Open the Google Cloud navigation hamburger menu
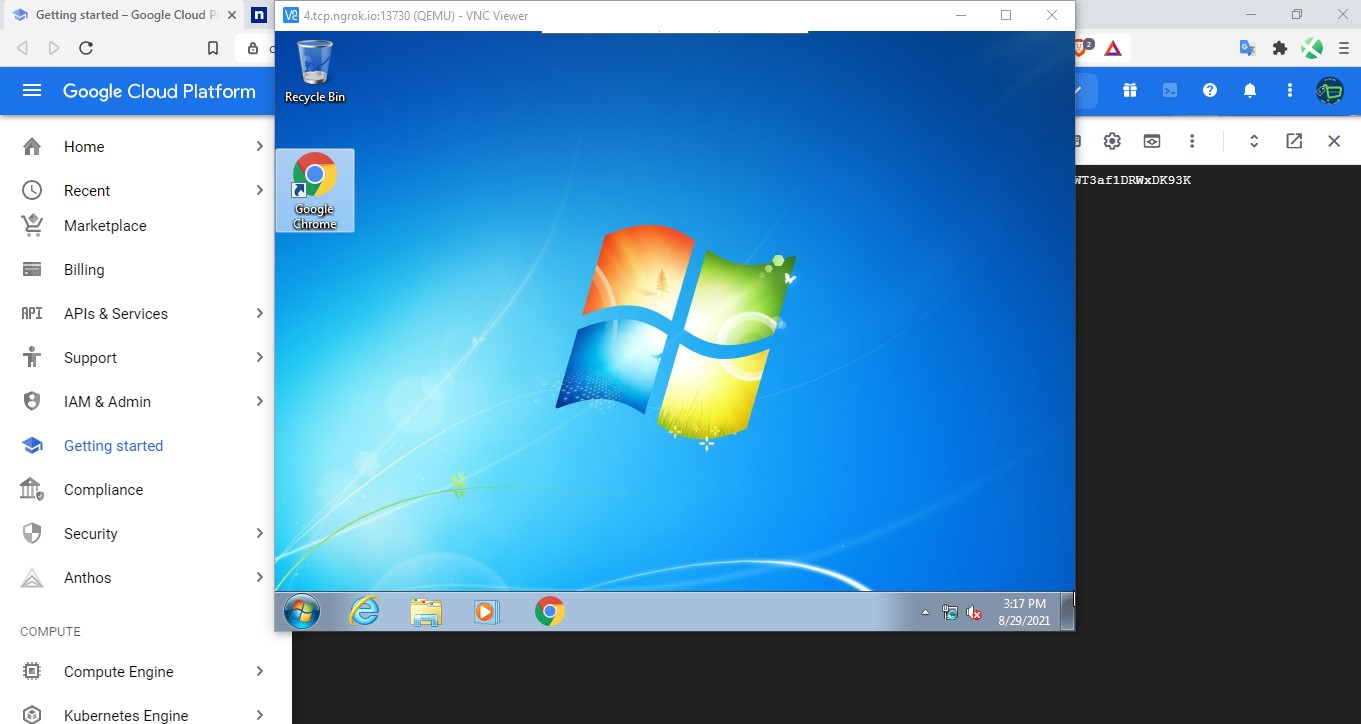This screenshot has width=1361, height=724. tap(32, 91)
